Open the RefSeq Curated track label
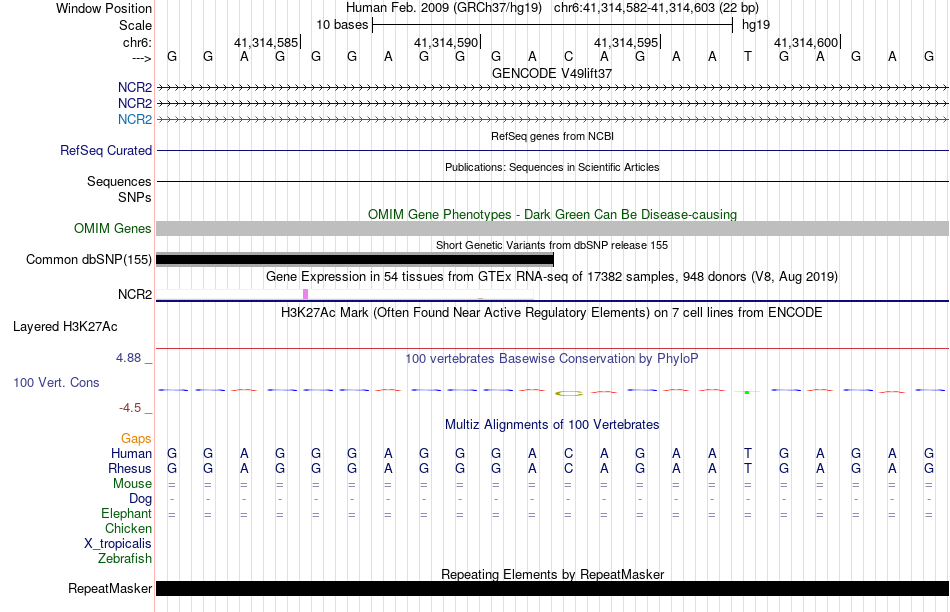This screenshot has height=612, width=950. point(106,150)
